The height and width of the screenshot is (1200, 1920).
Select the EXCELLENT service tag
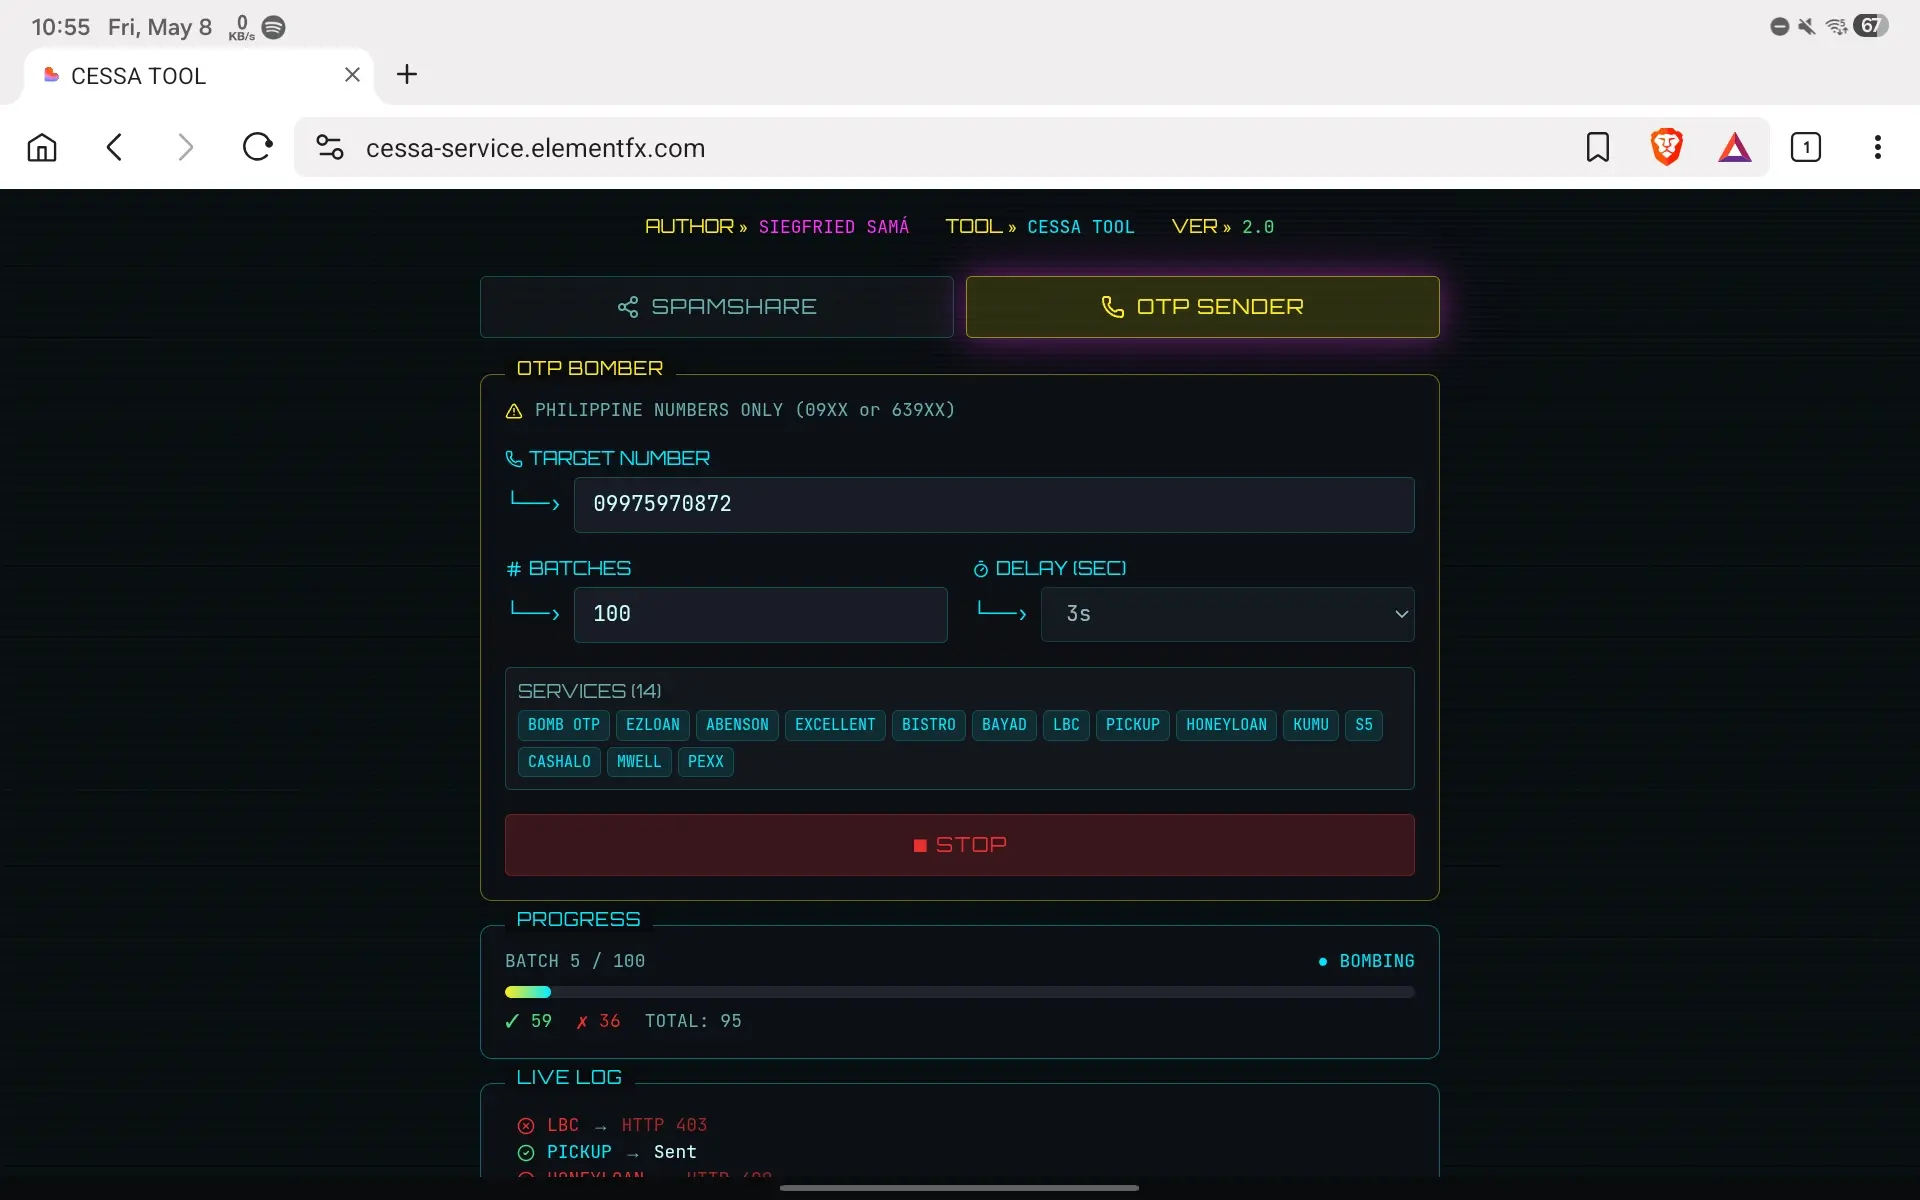tap(835, 725)
